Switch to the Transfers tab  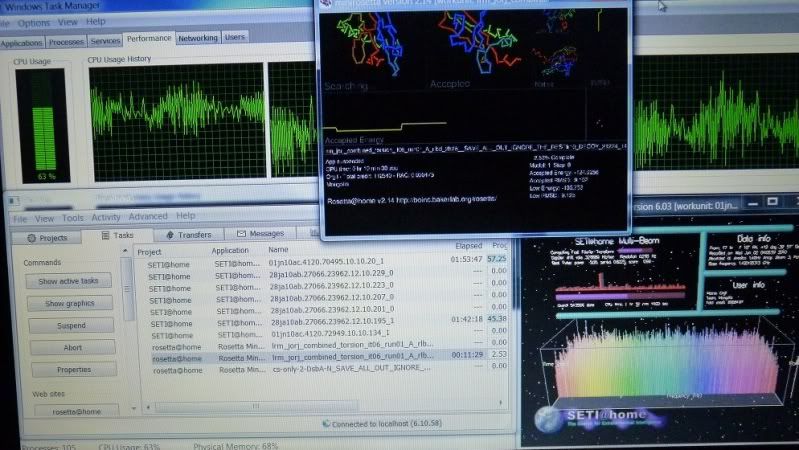click(189, 234)
